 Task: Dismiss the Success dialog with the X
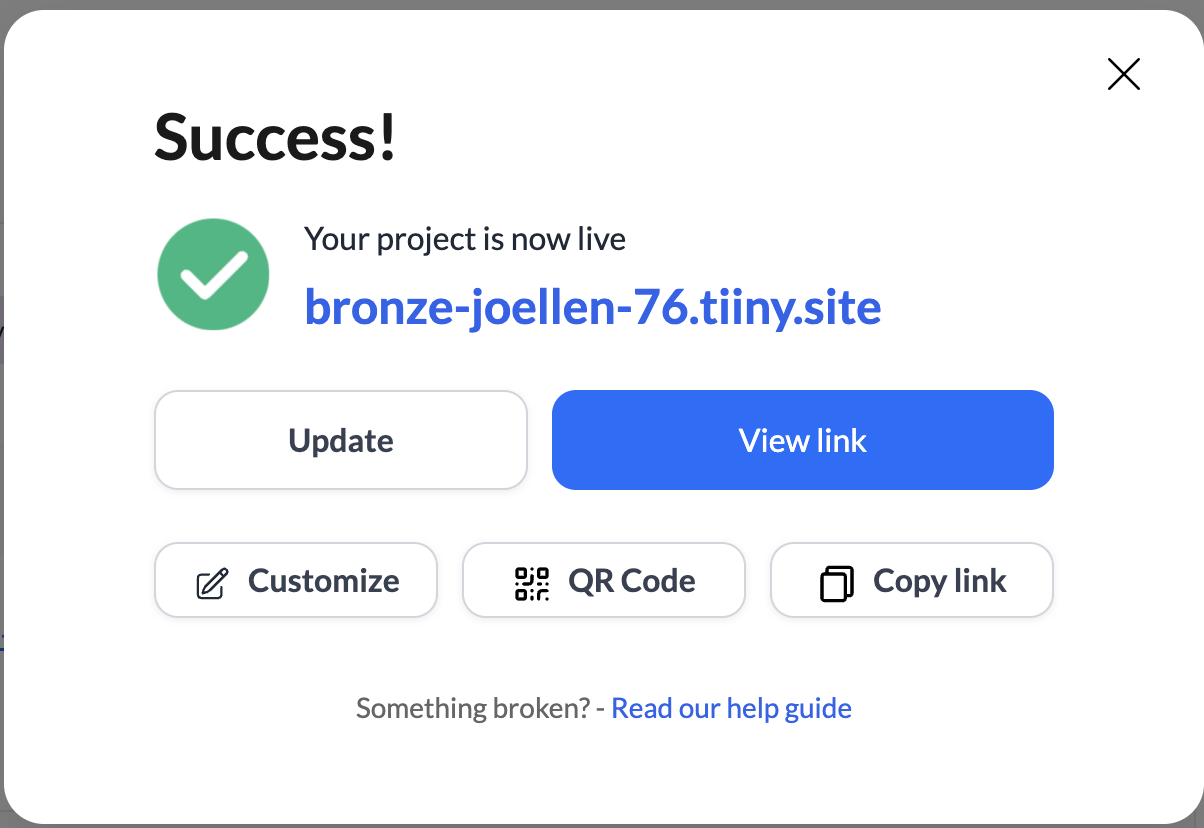click(x=1123, y=74)
